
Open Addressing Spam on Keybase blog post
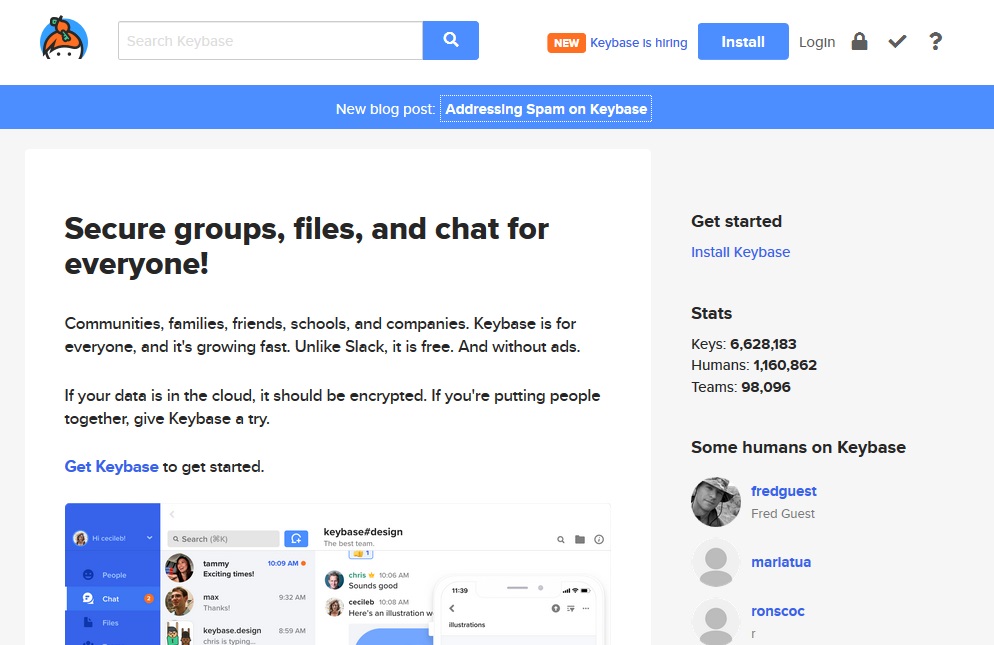coord(546,108)
